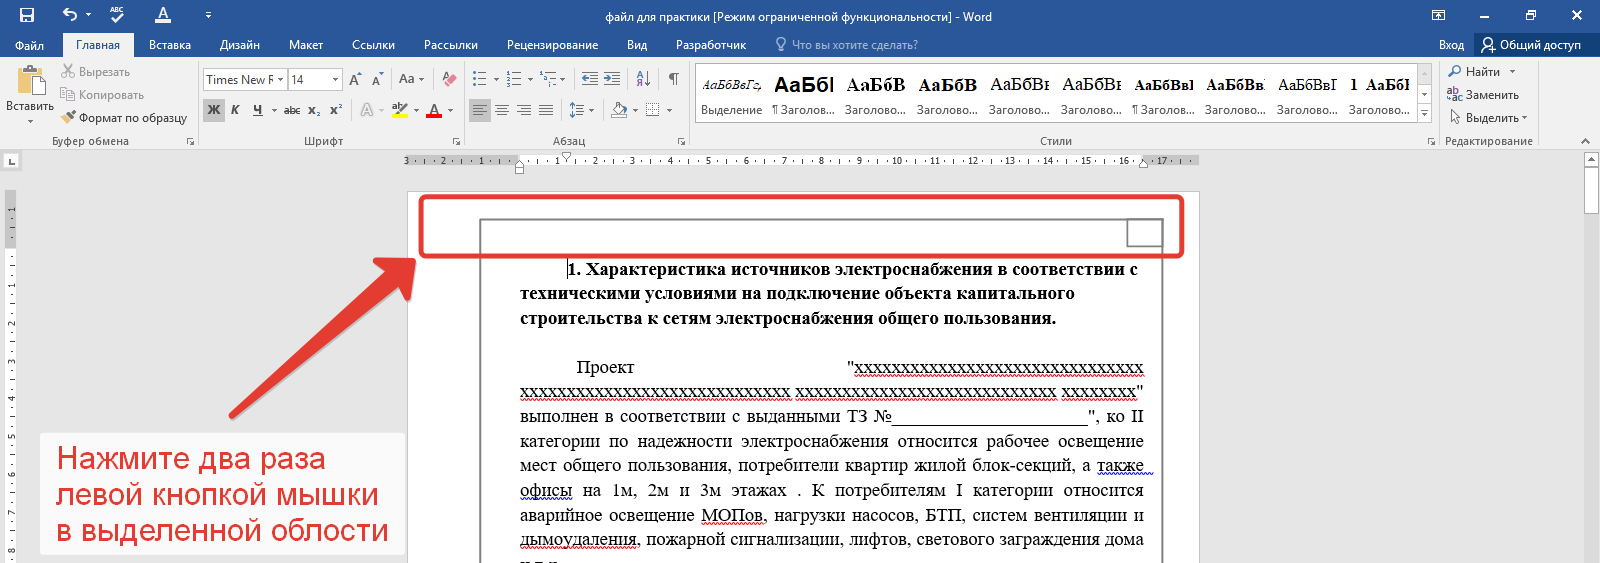Show paragraph marks with pilcrow icon
Screen dimensions: 1600x563
[x=674, y=79]
